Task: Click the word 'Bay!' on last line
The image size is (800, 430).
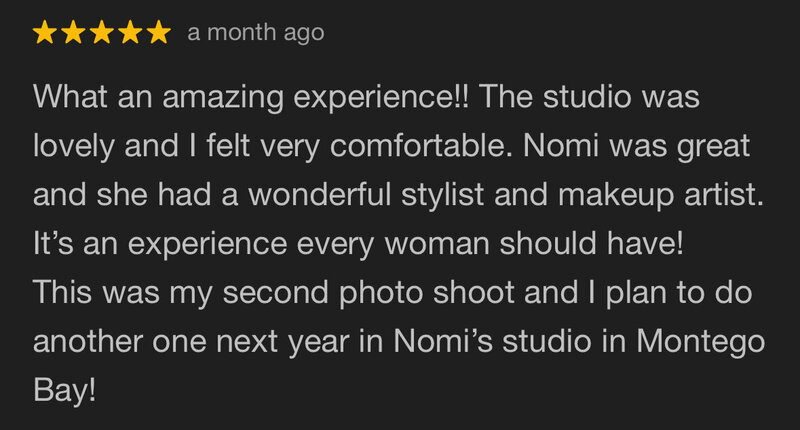Action: [64, 392]
